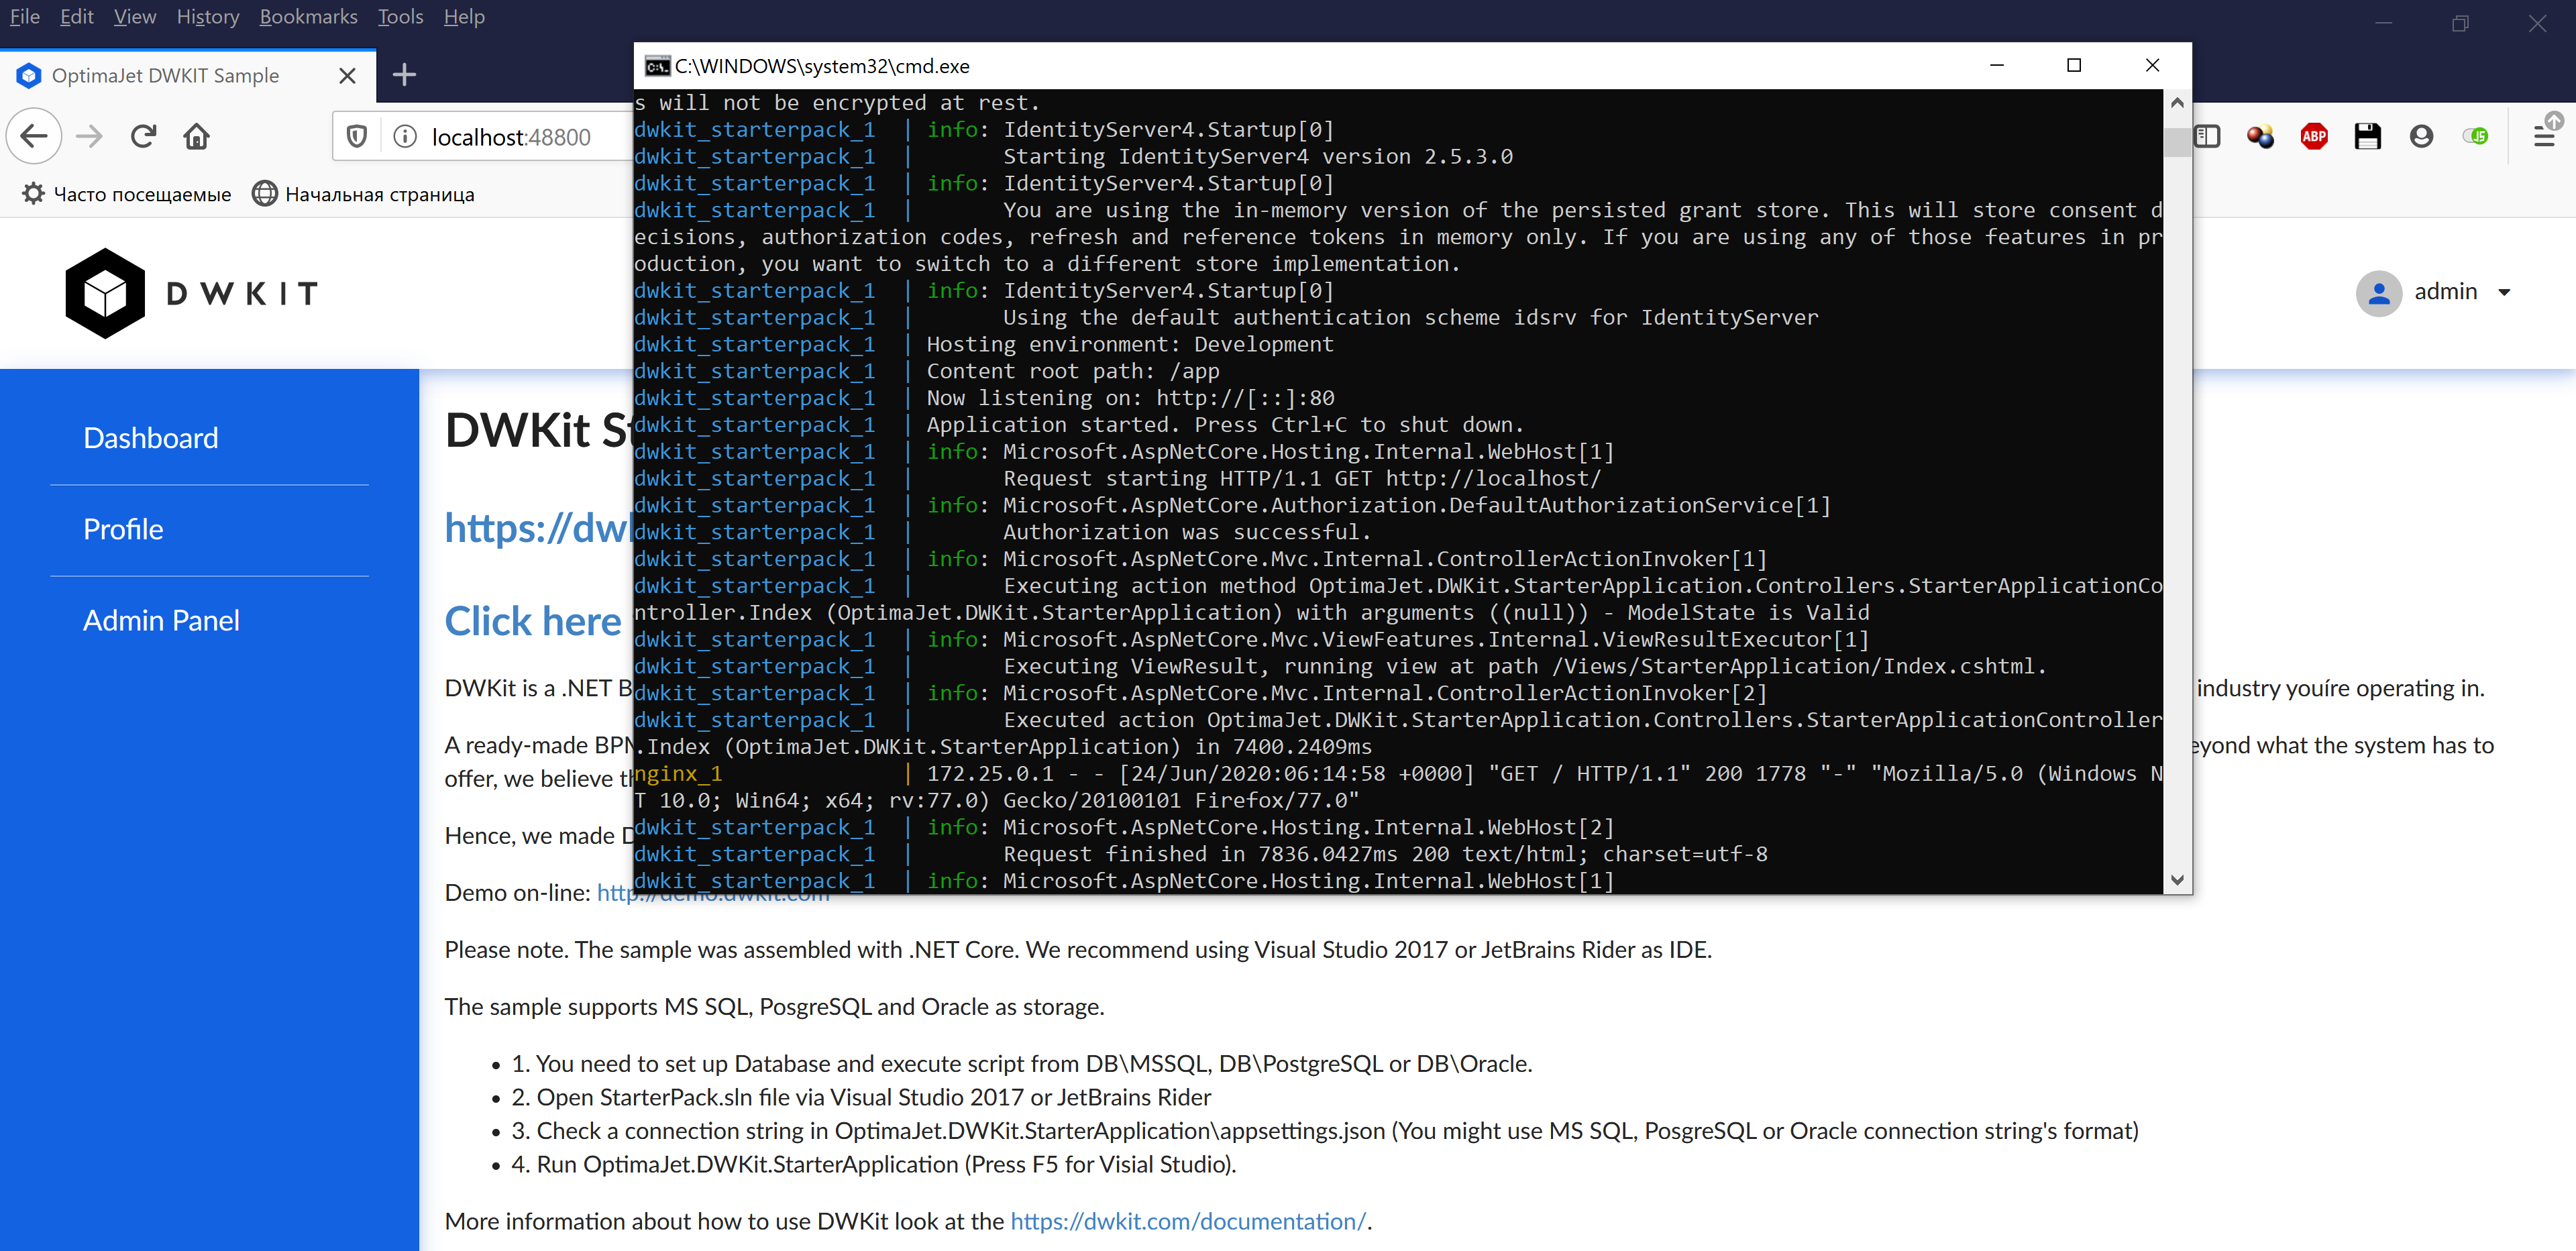Open the Bookmarks menu

[x=308, y=17]
